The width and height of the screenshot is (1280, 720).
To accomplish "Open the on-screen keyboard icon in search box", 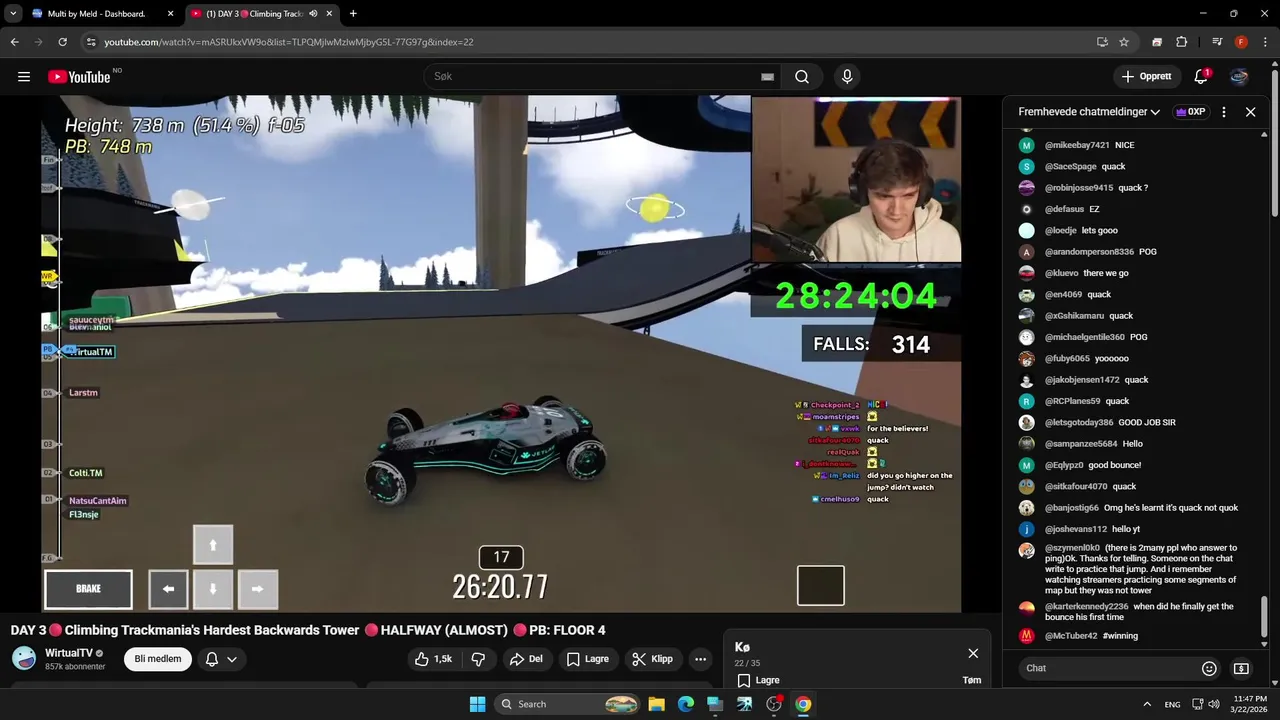I will (767, 77).
